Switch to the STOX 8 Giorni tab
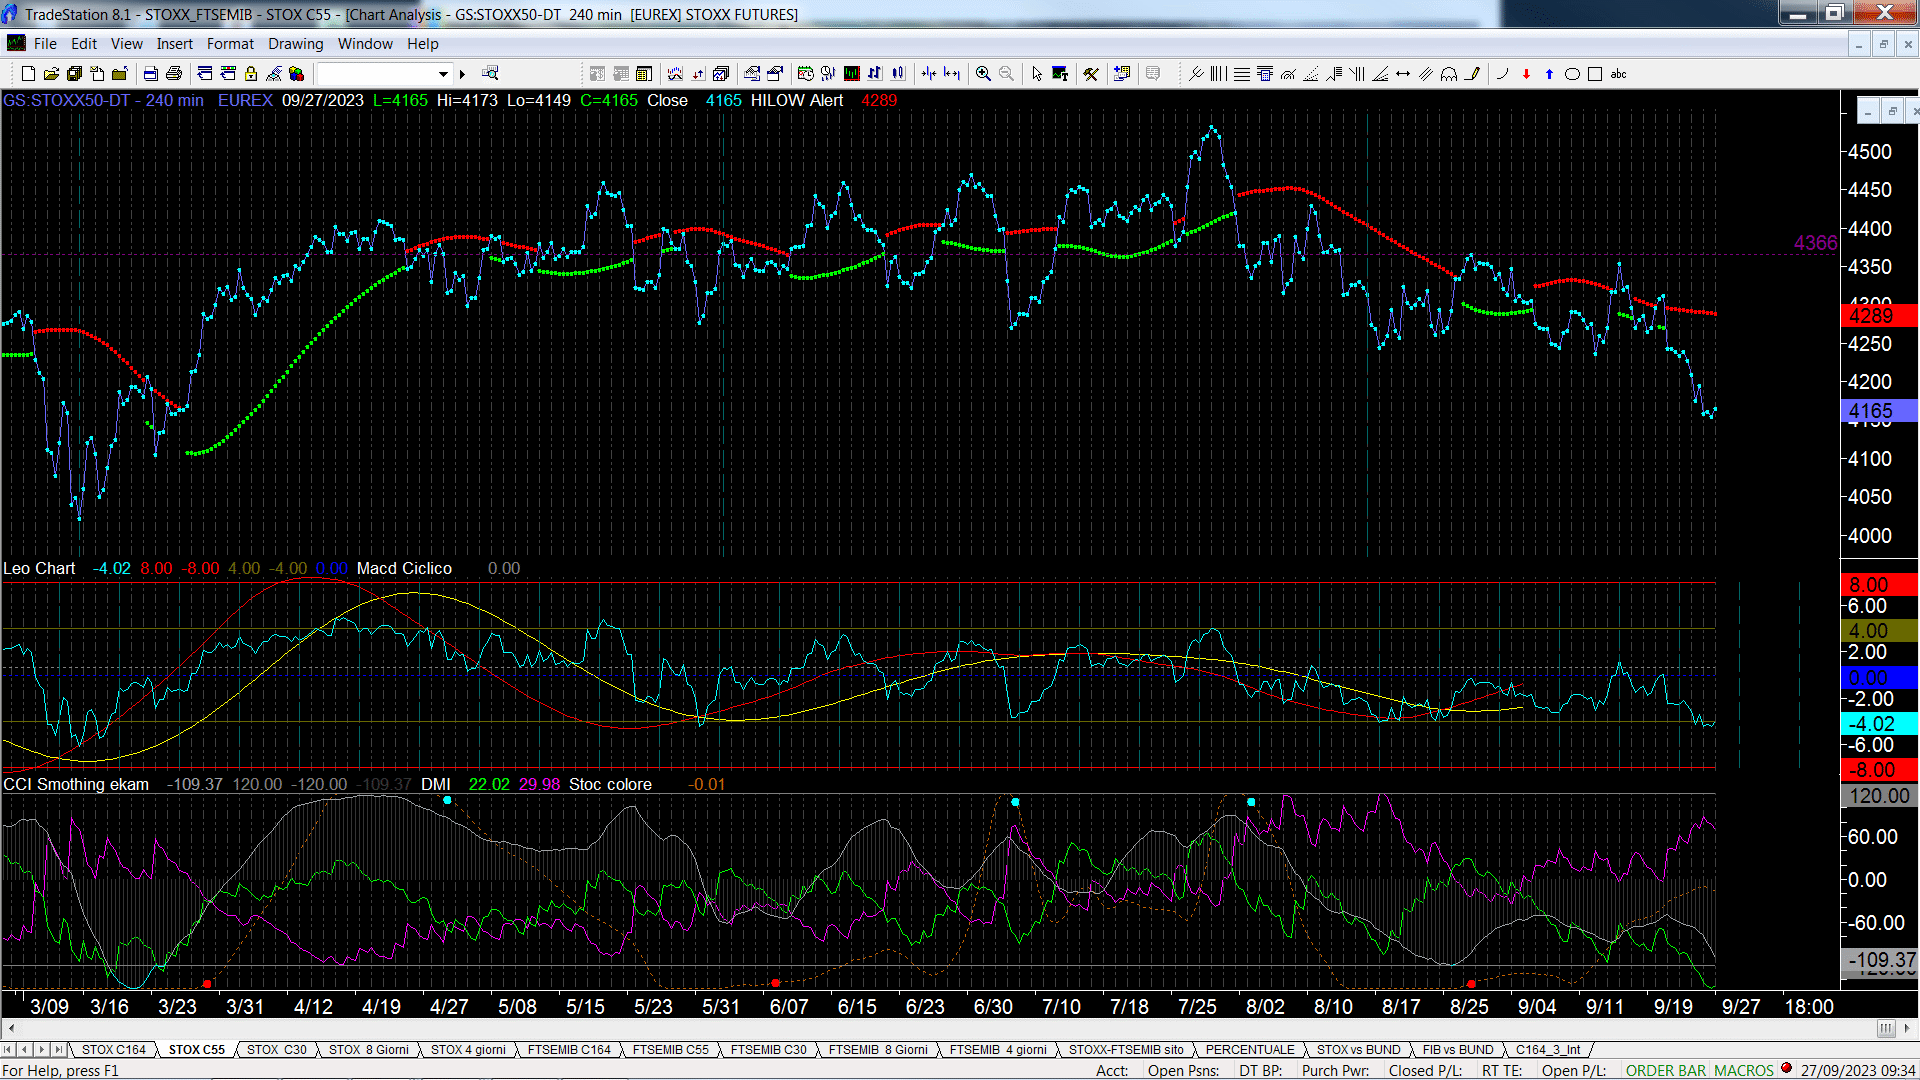The image size is (1920, 1080). coord(368,1050)
